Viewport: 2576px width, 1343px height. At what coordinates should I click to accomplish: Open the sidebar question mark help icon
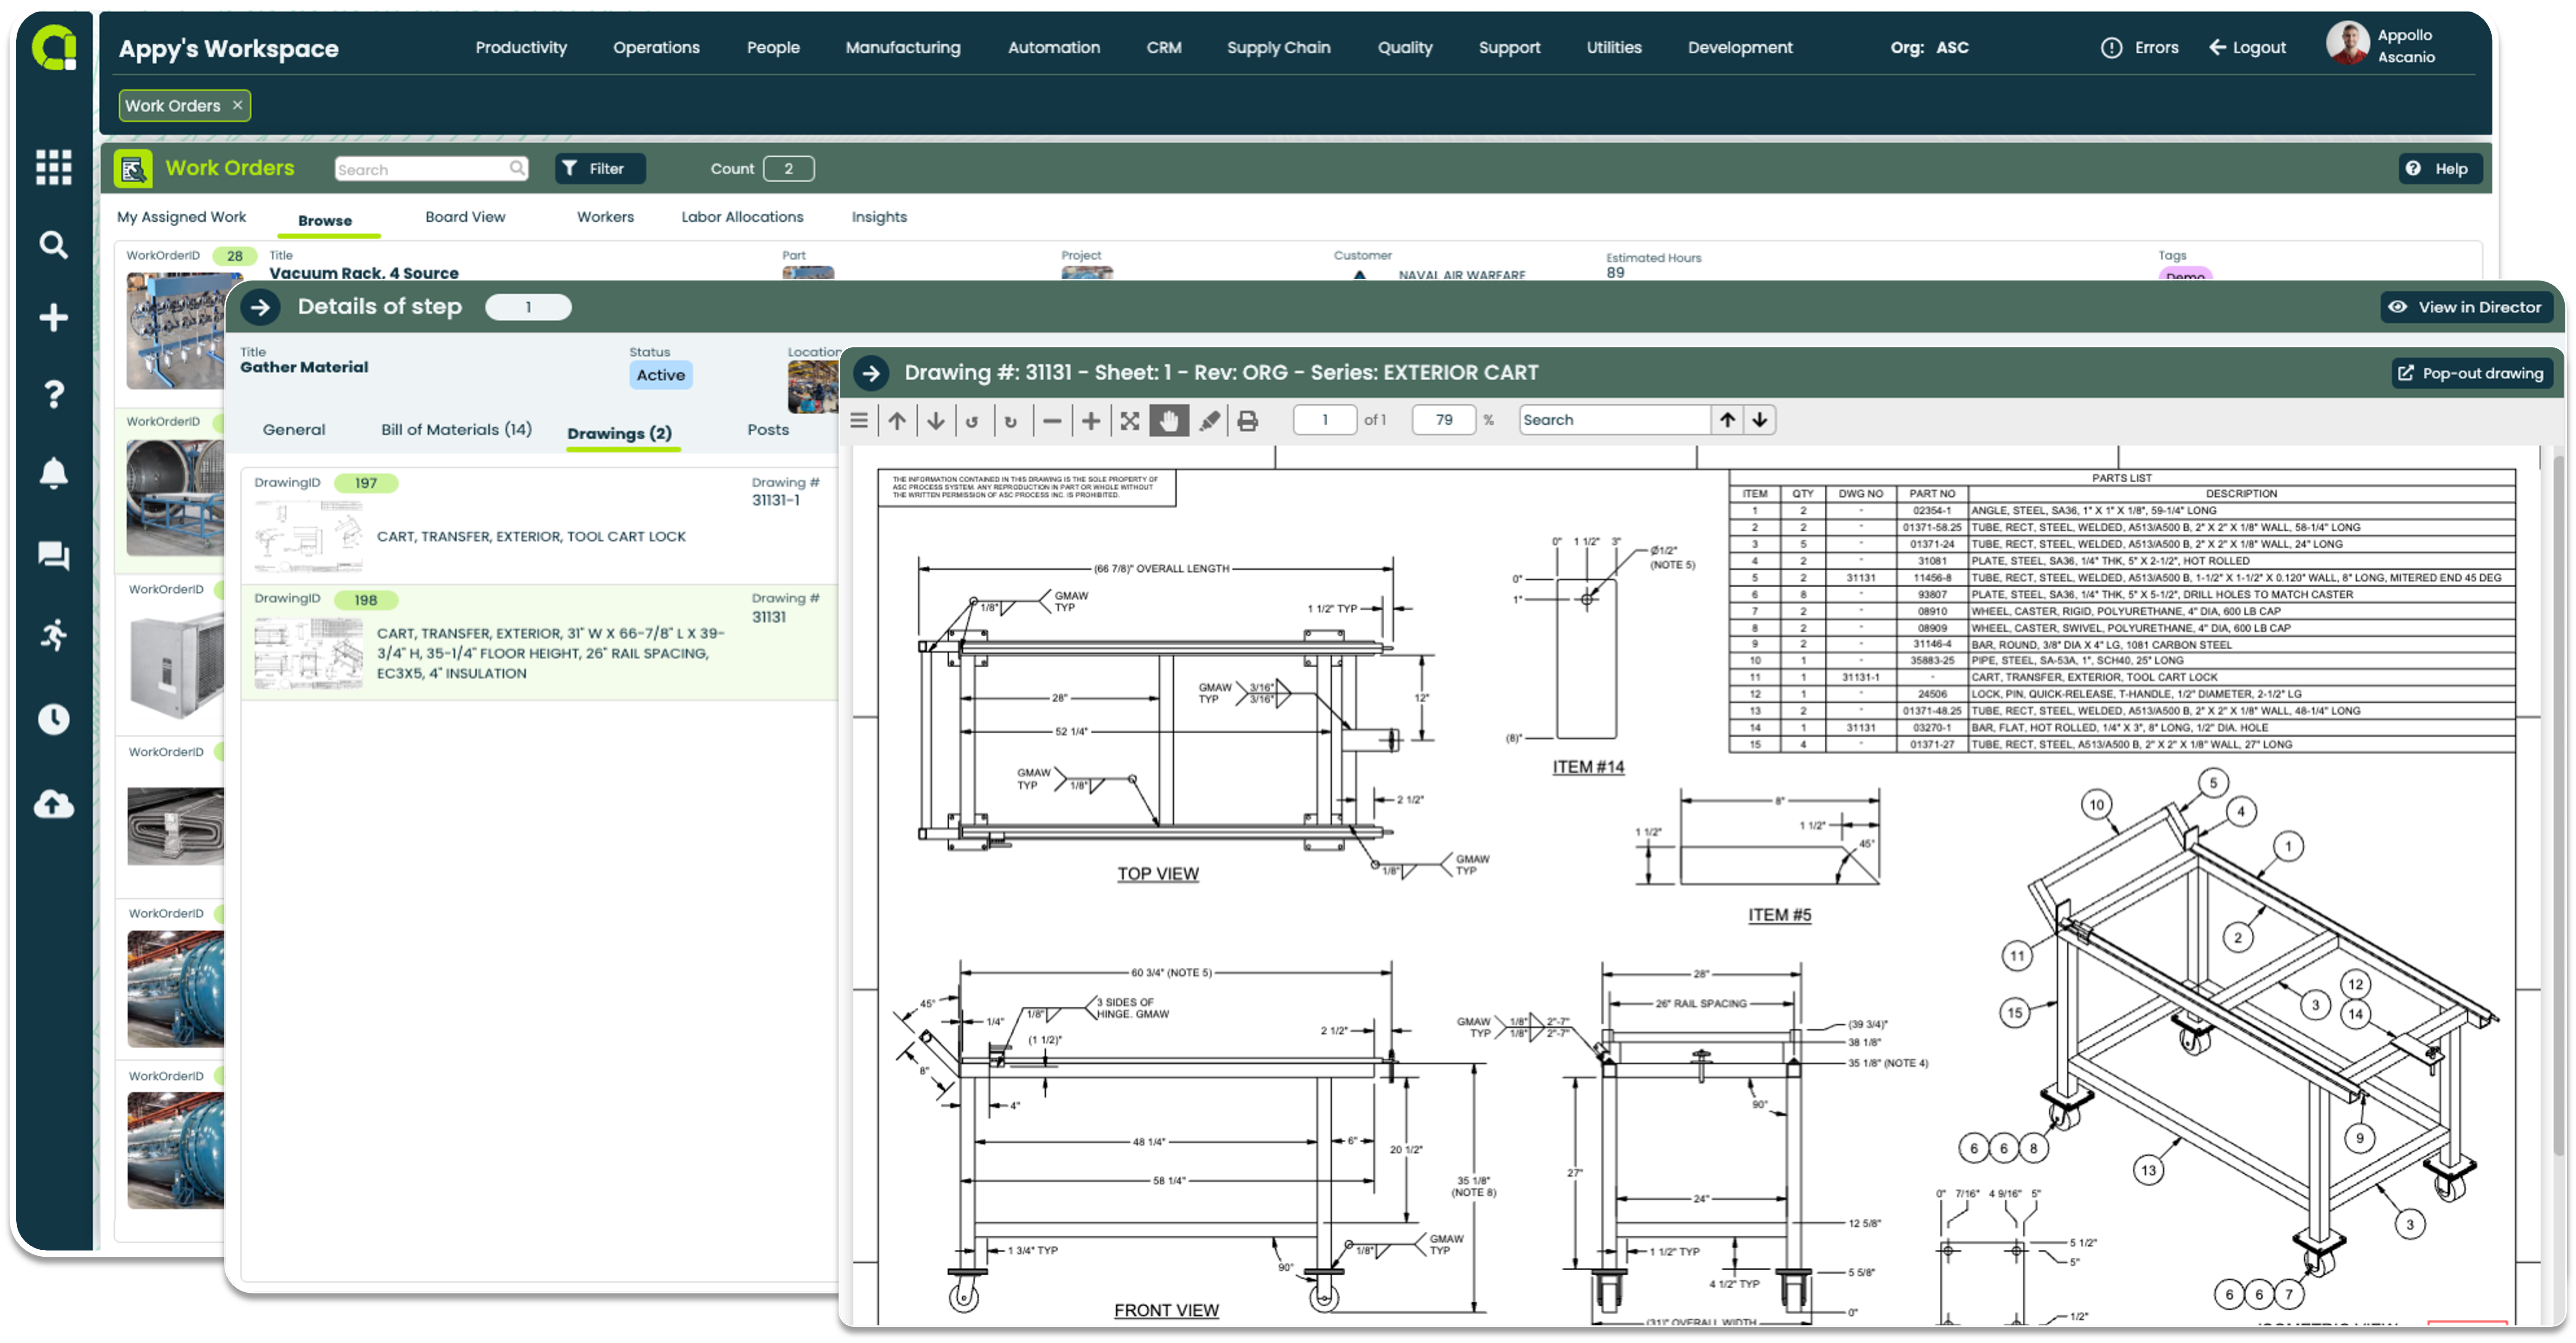click(53, 394)
